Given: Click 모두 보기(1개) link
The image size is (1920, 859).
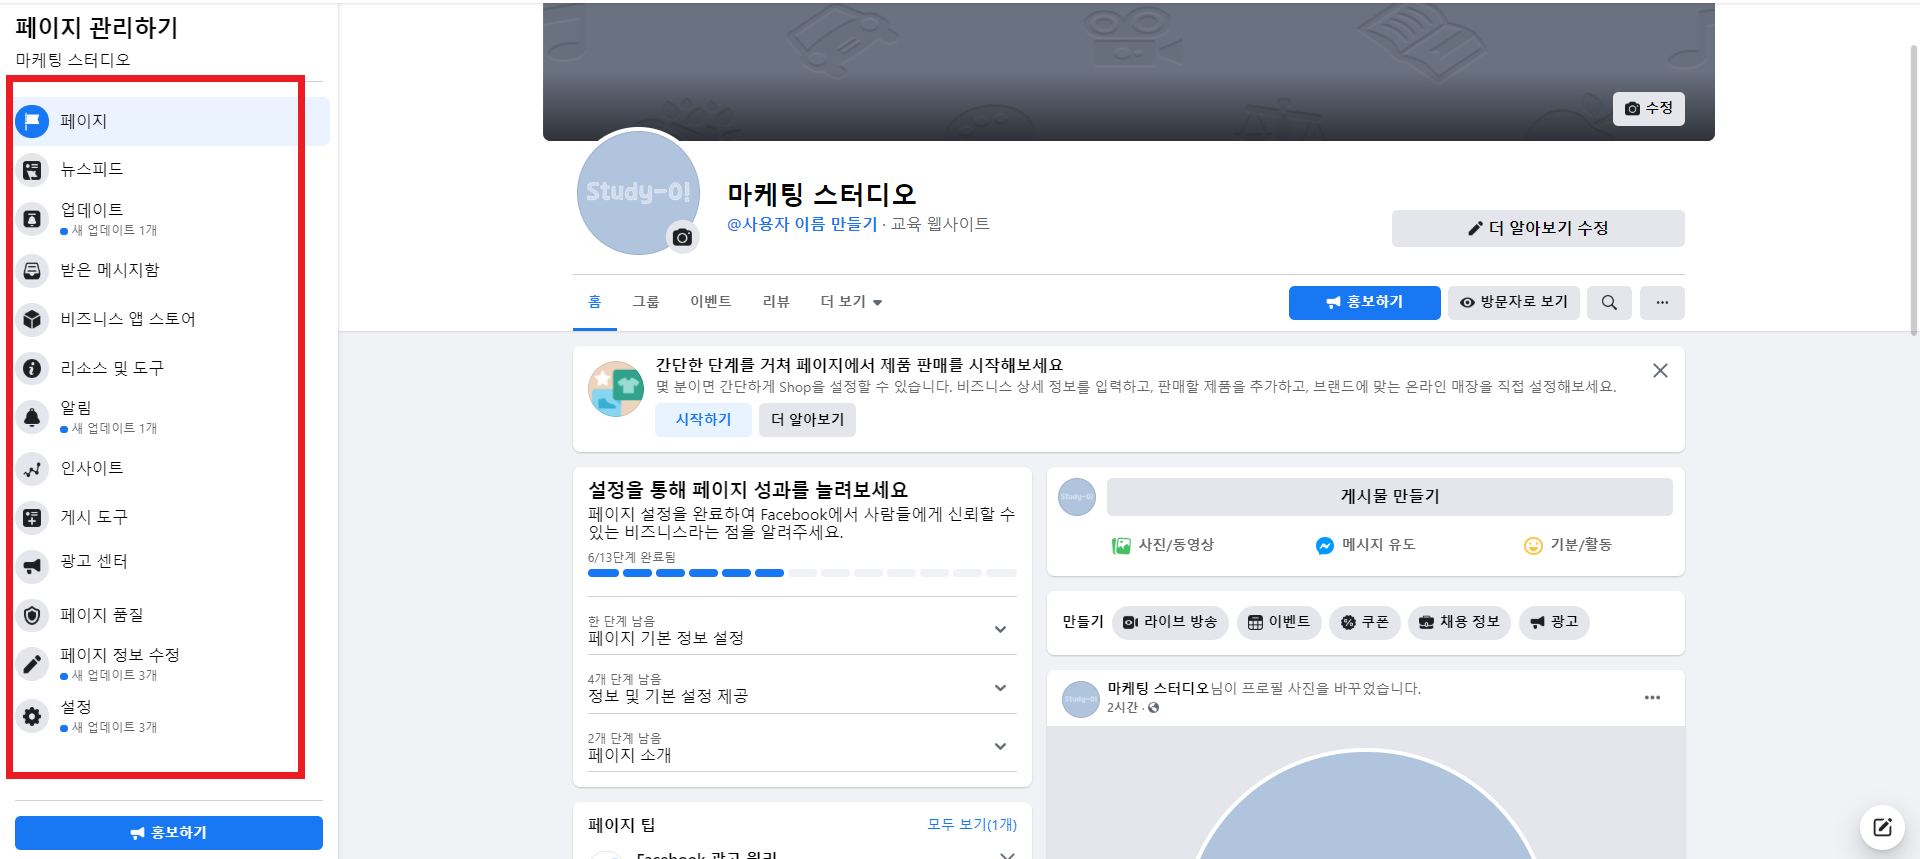Looking at the screenshot, I should point(972,825).
